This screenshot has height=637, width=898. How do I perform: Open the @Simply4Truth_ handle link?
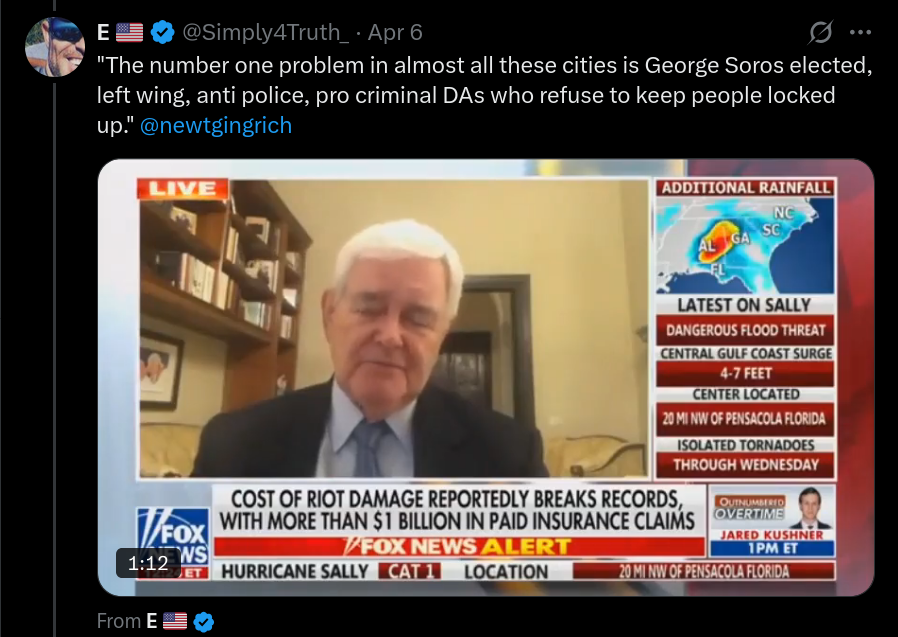click(x=265, y=33)
